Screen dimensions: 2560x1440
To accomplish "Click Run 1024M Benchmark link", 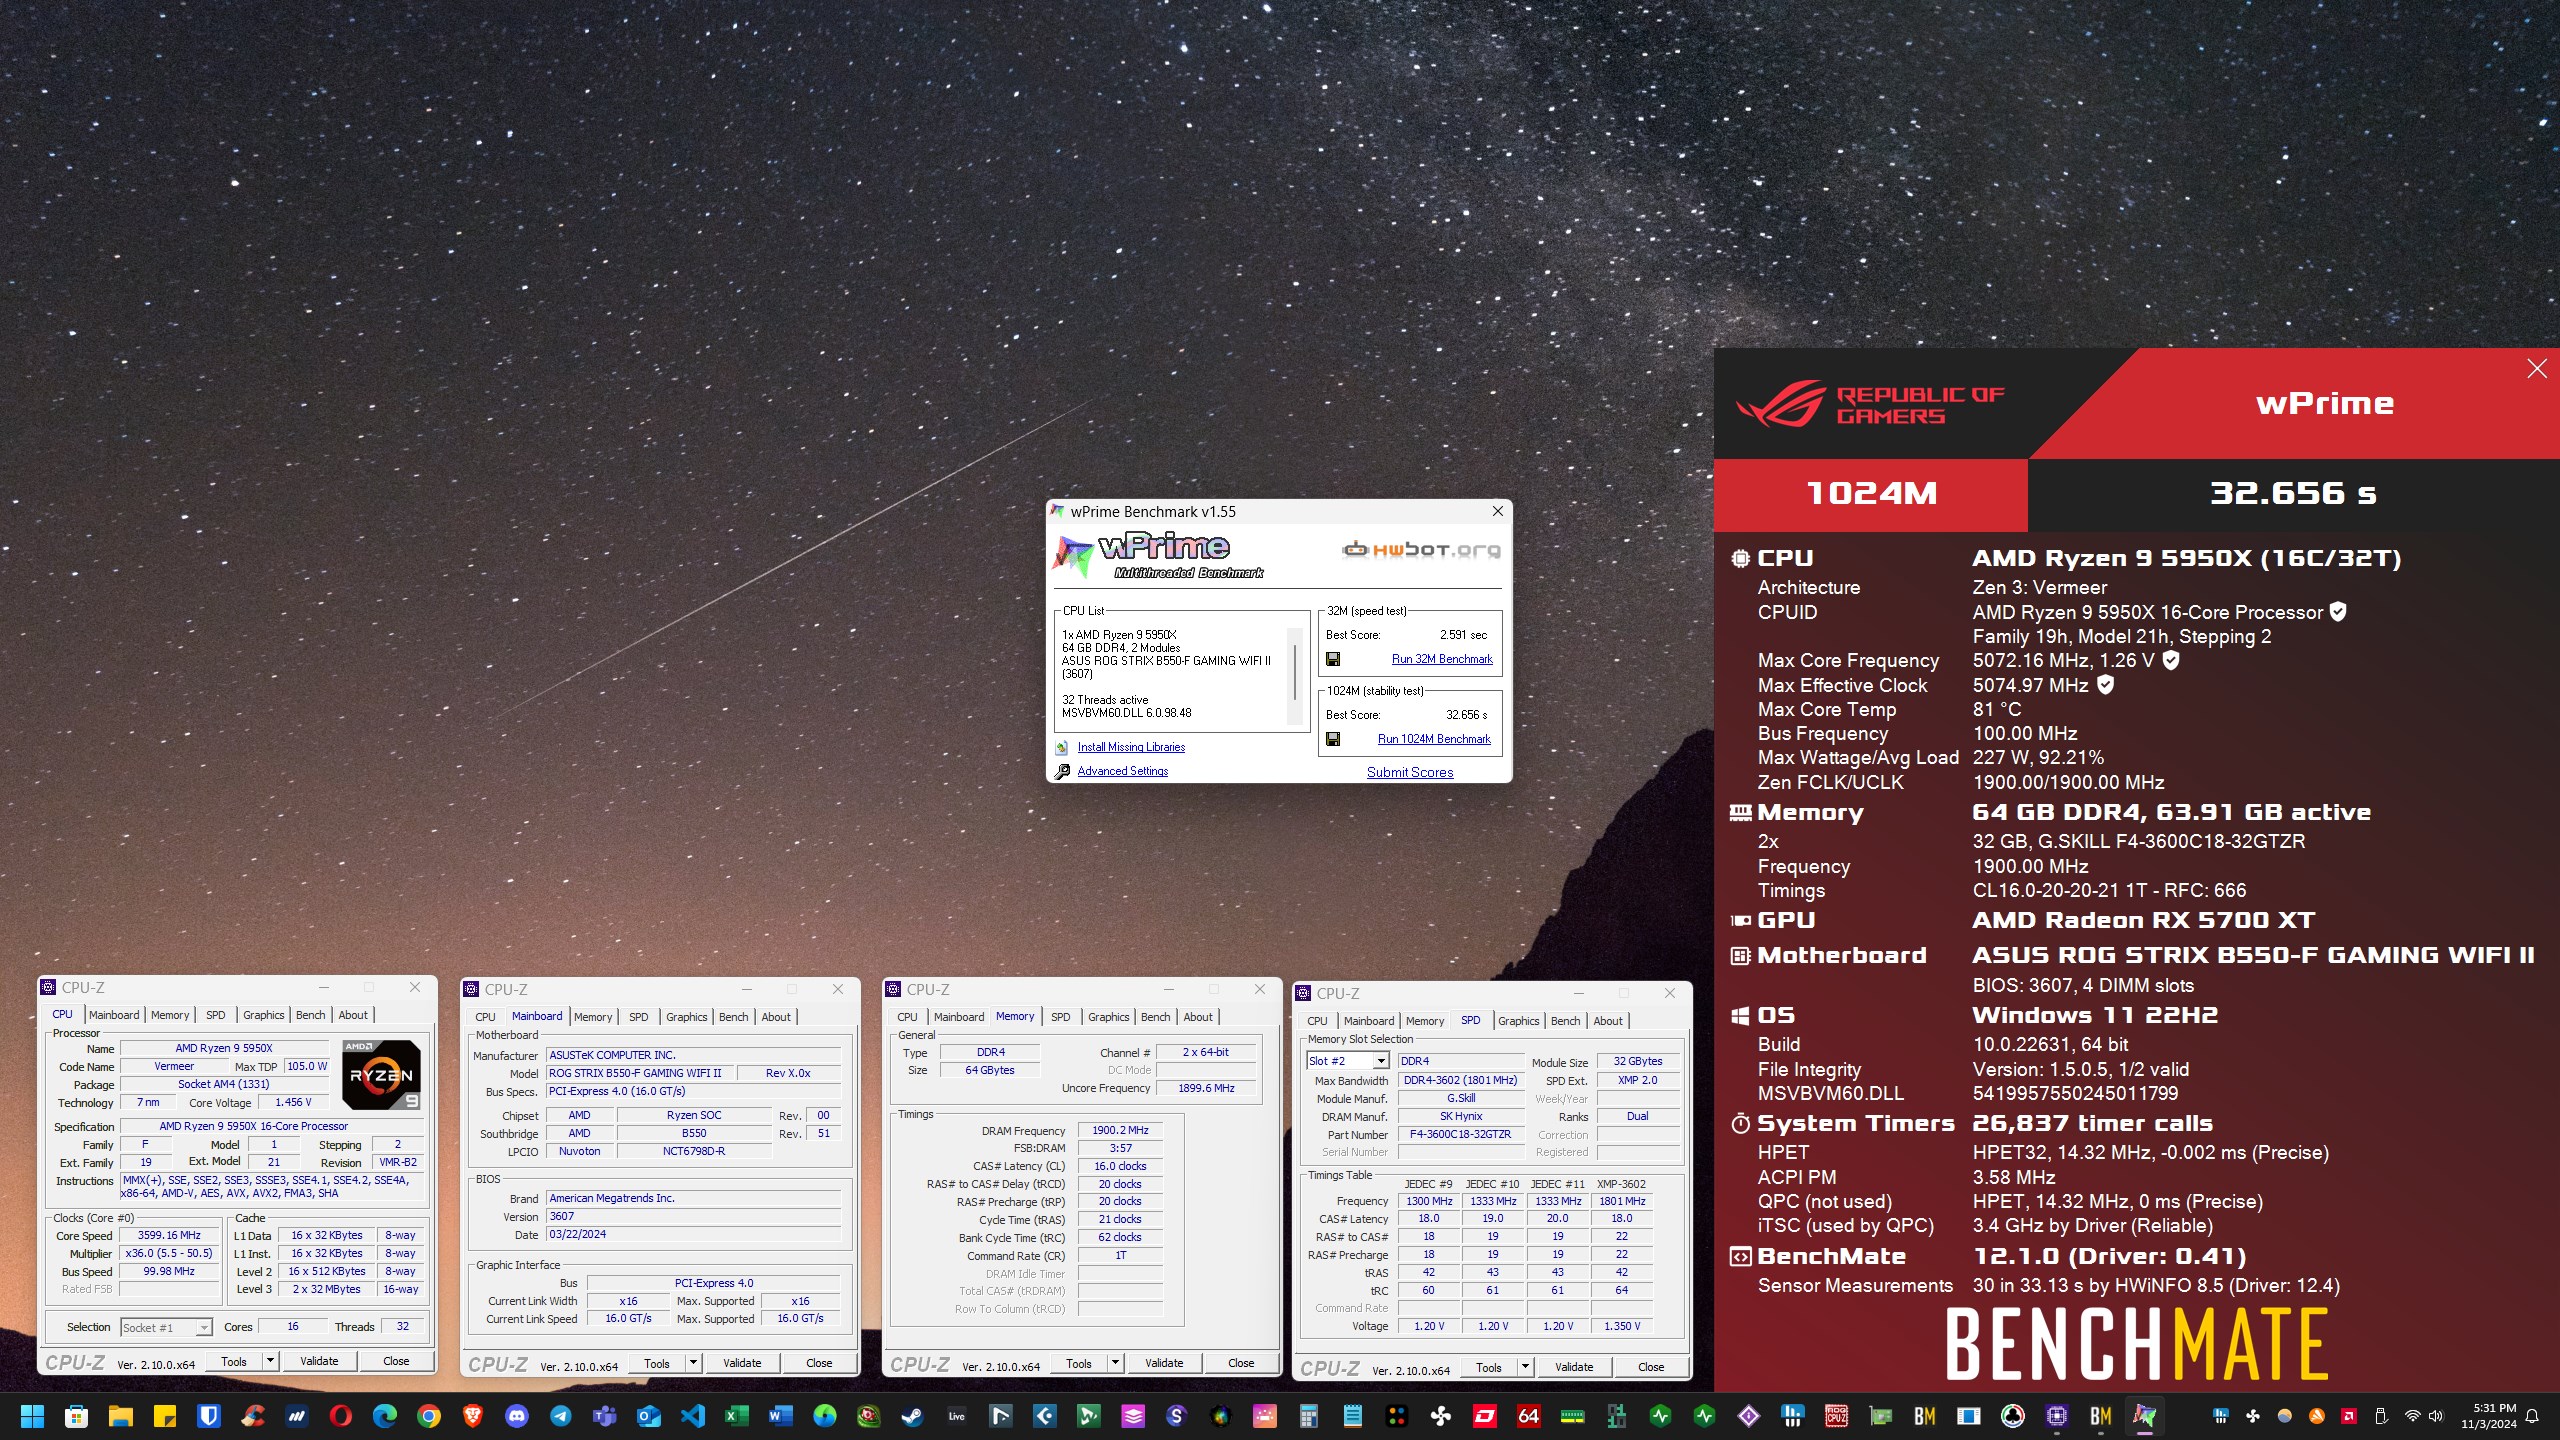I will pos(1434,739).
